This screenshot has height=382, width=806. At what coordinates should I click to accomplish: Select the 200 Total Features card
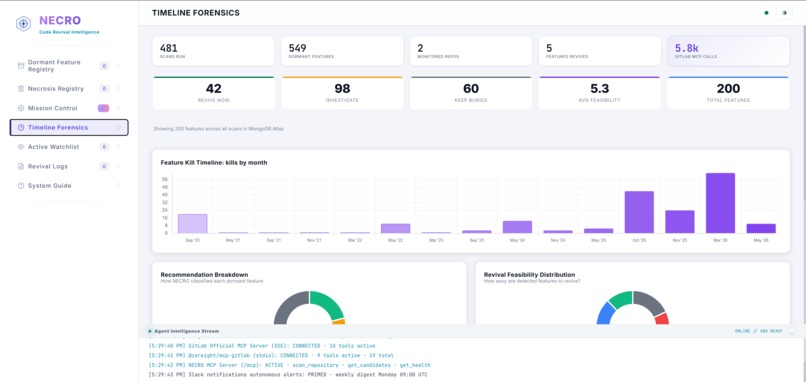click(728, 93)
